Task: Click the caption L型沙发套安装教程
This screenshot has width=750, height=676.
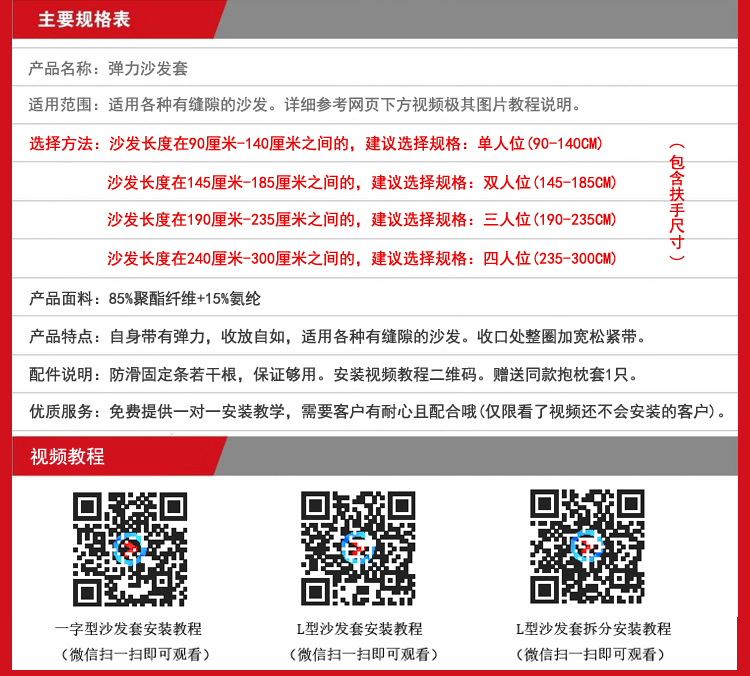Action: (x=359, y=629)
